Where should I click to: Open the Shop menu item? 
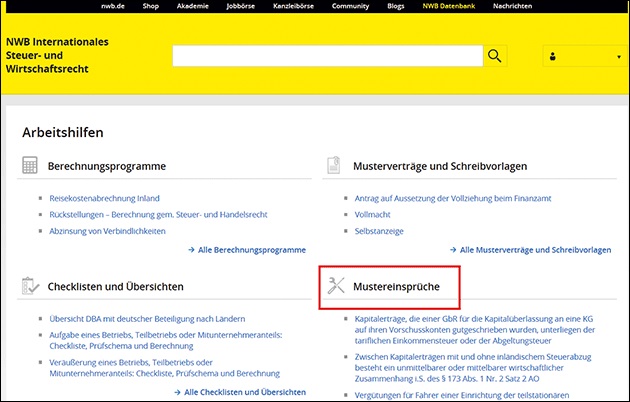151,6
